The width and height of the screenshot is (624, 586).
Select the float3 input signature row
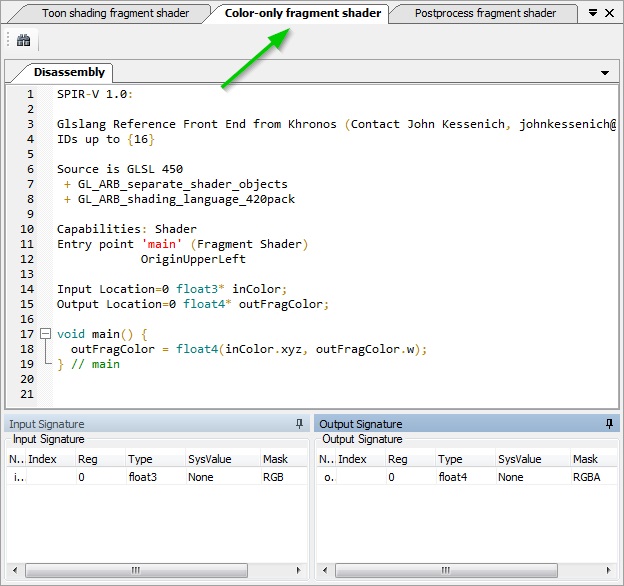point(157,477)
